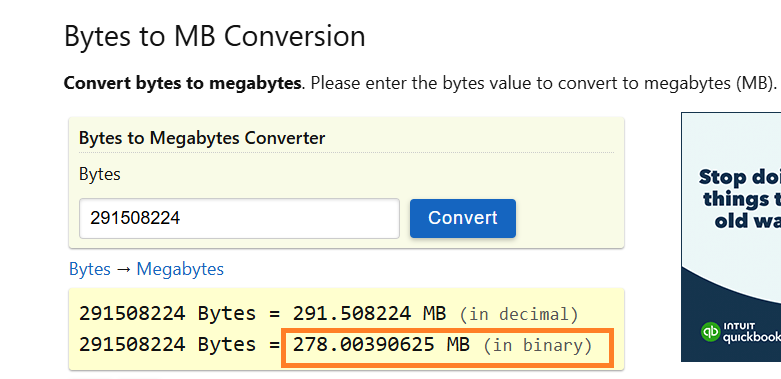
Task: Click the '(in binary)' note
Action: point(537,345)
